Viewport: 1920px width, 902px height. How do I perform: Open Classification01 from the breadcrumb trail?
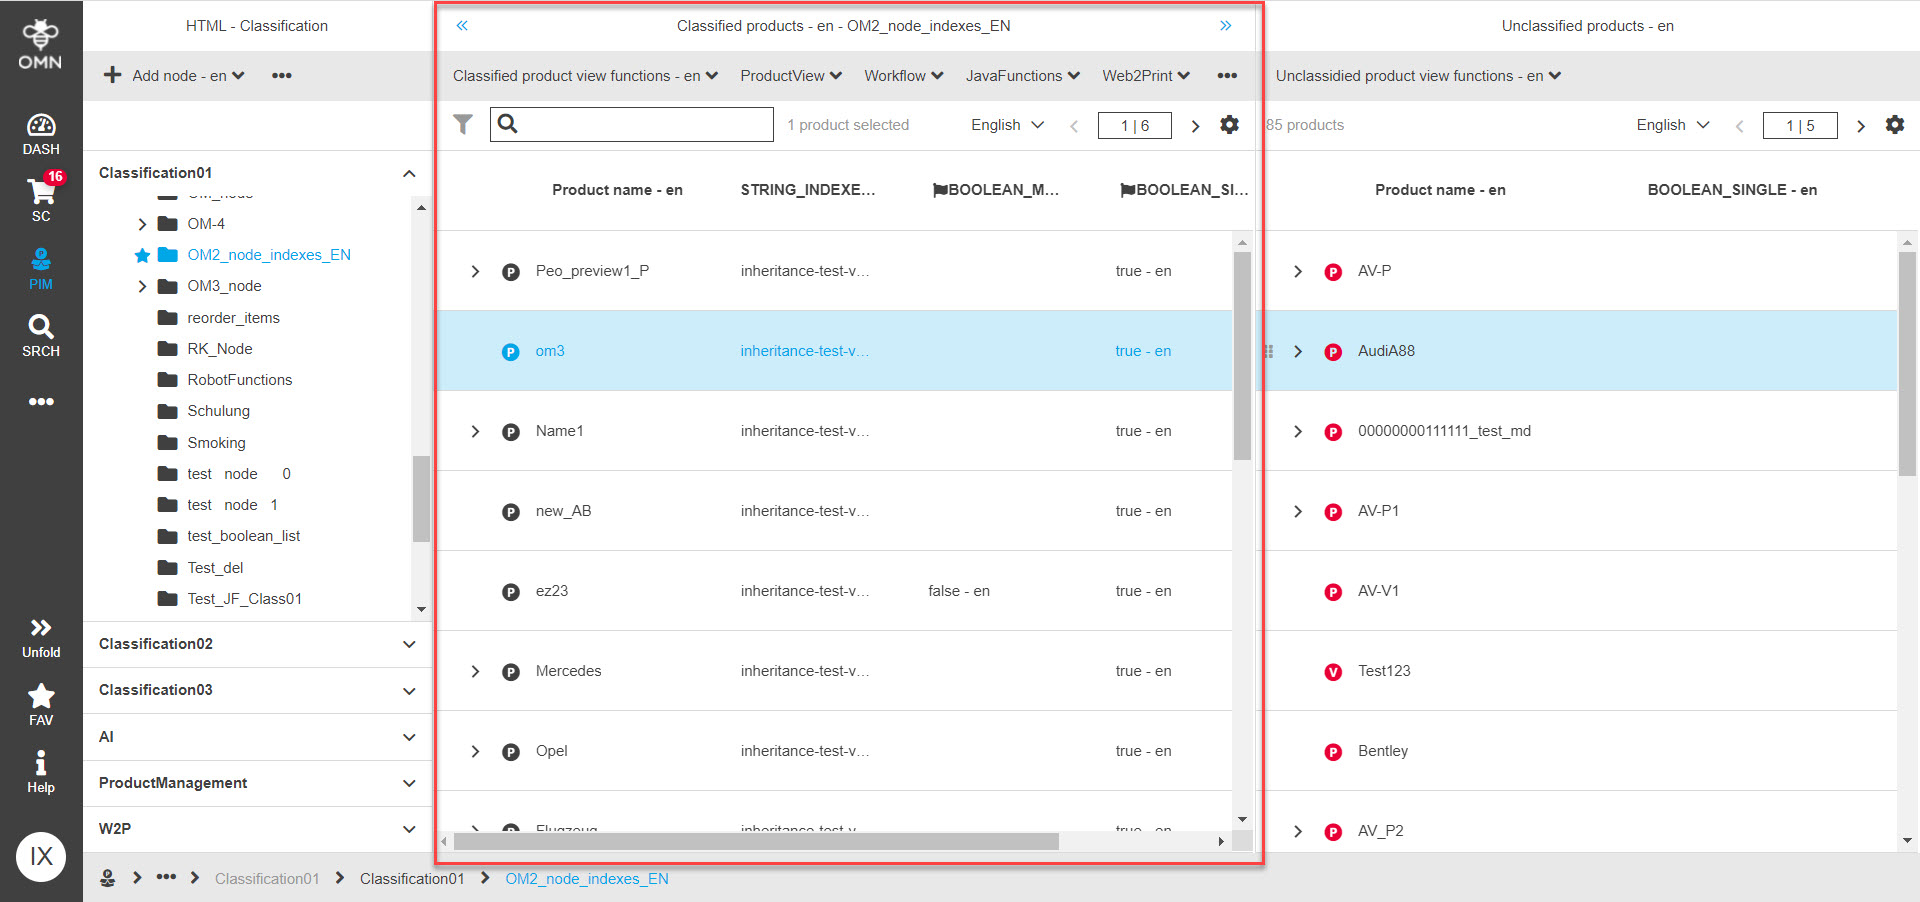coord(411,878)
